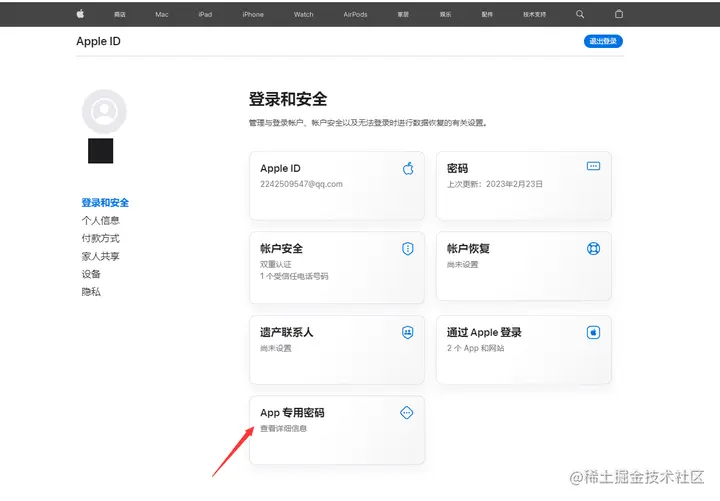720x501 pixels.
Task: Open the search magnifier icon
Action: coord(580,14)
